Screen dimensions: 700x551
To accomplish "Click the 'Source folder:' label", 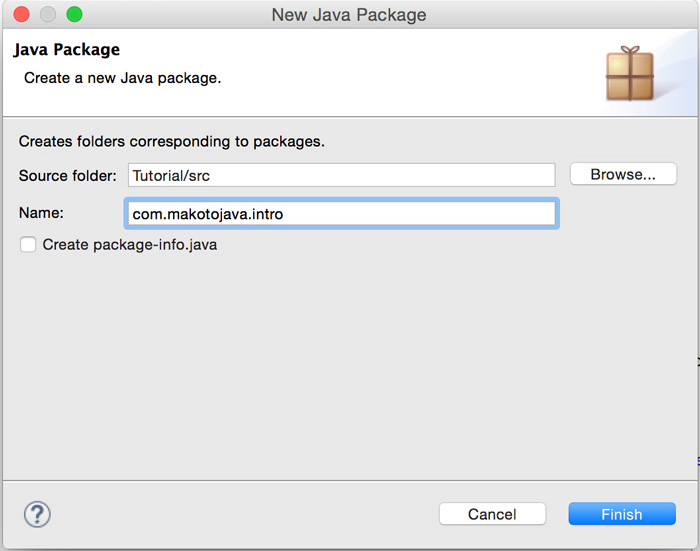I will tap(68, 175).
